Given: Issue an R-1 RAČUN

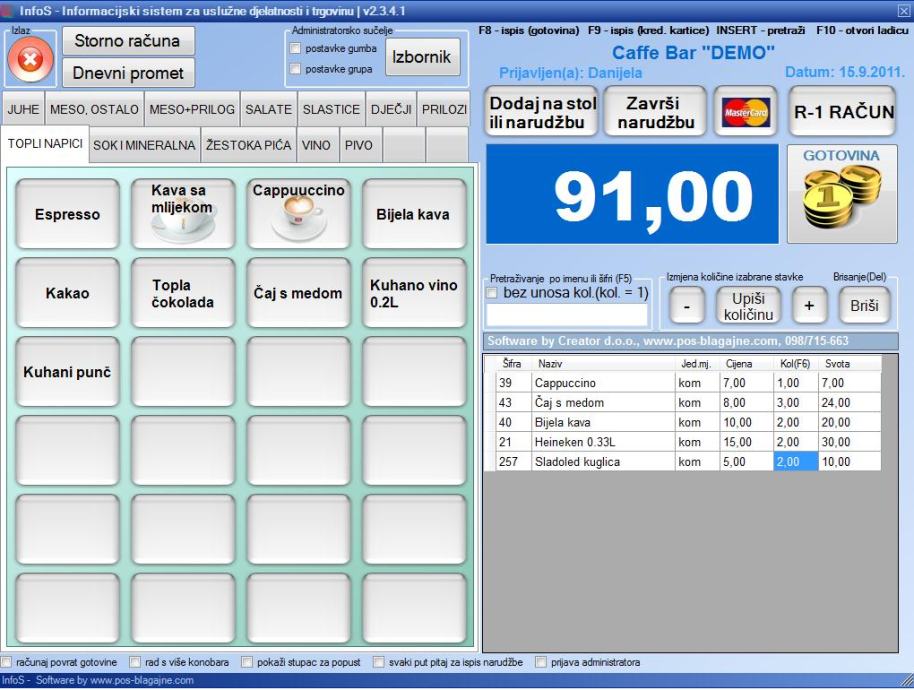Looking at the screenshot, I should point(842,111).
